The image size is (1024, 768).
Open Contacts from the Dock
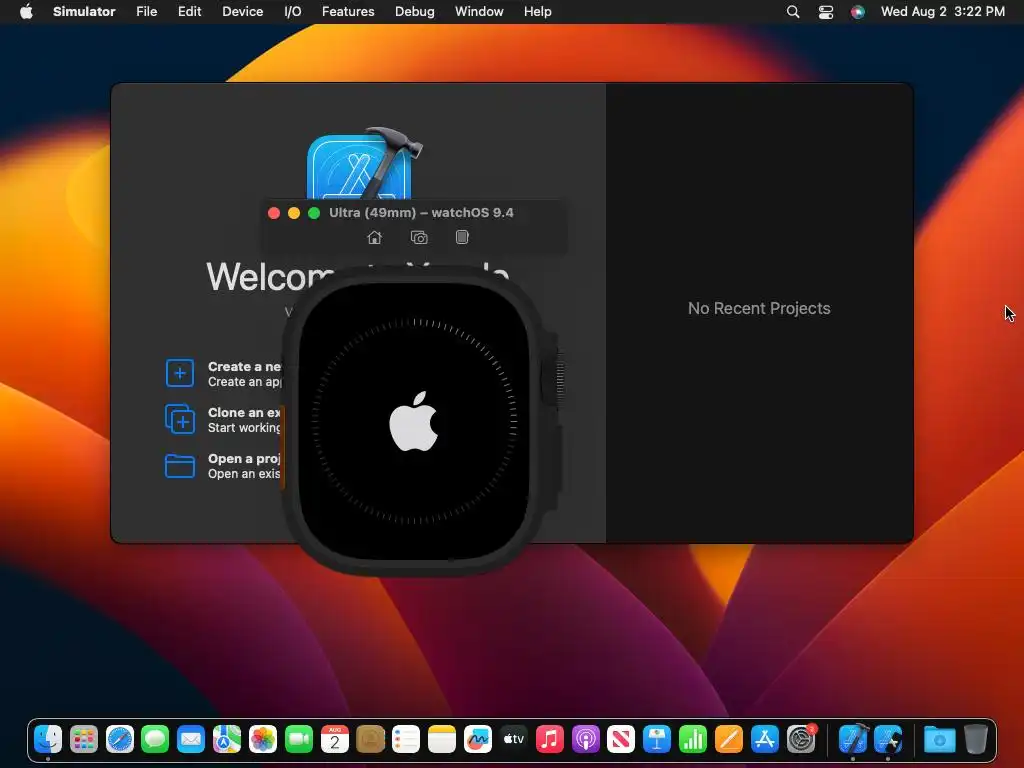coord(370,739)
